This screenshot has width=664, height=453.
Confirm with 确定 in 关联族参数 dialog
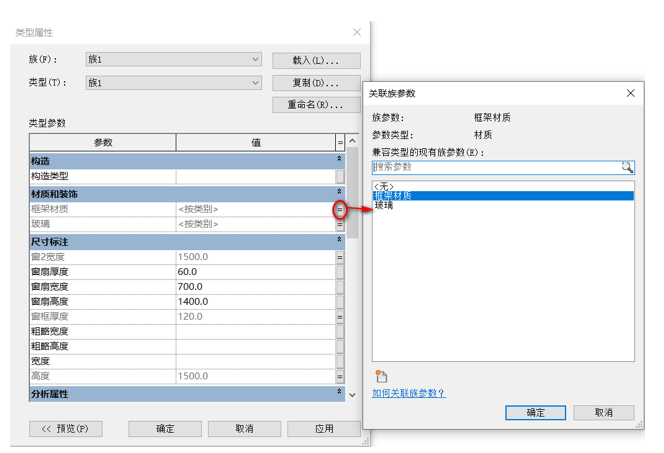(535, 412)
